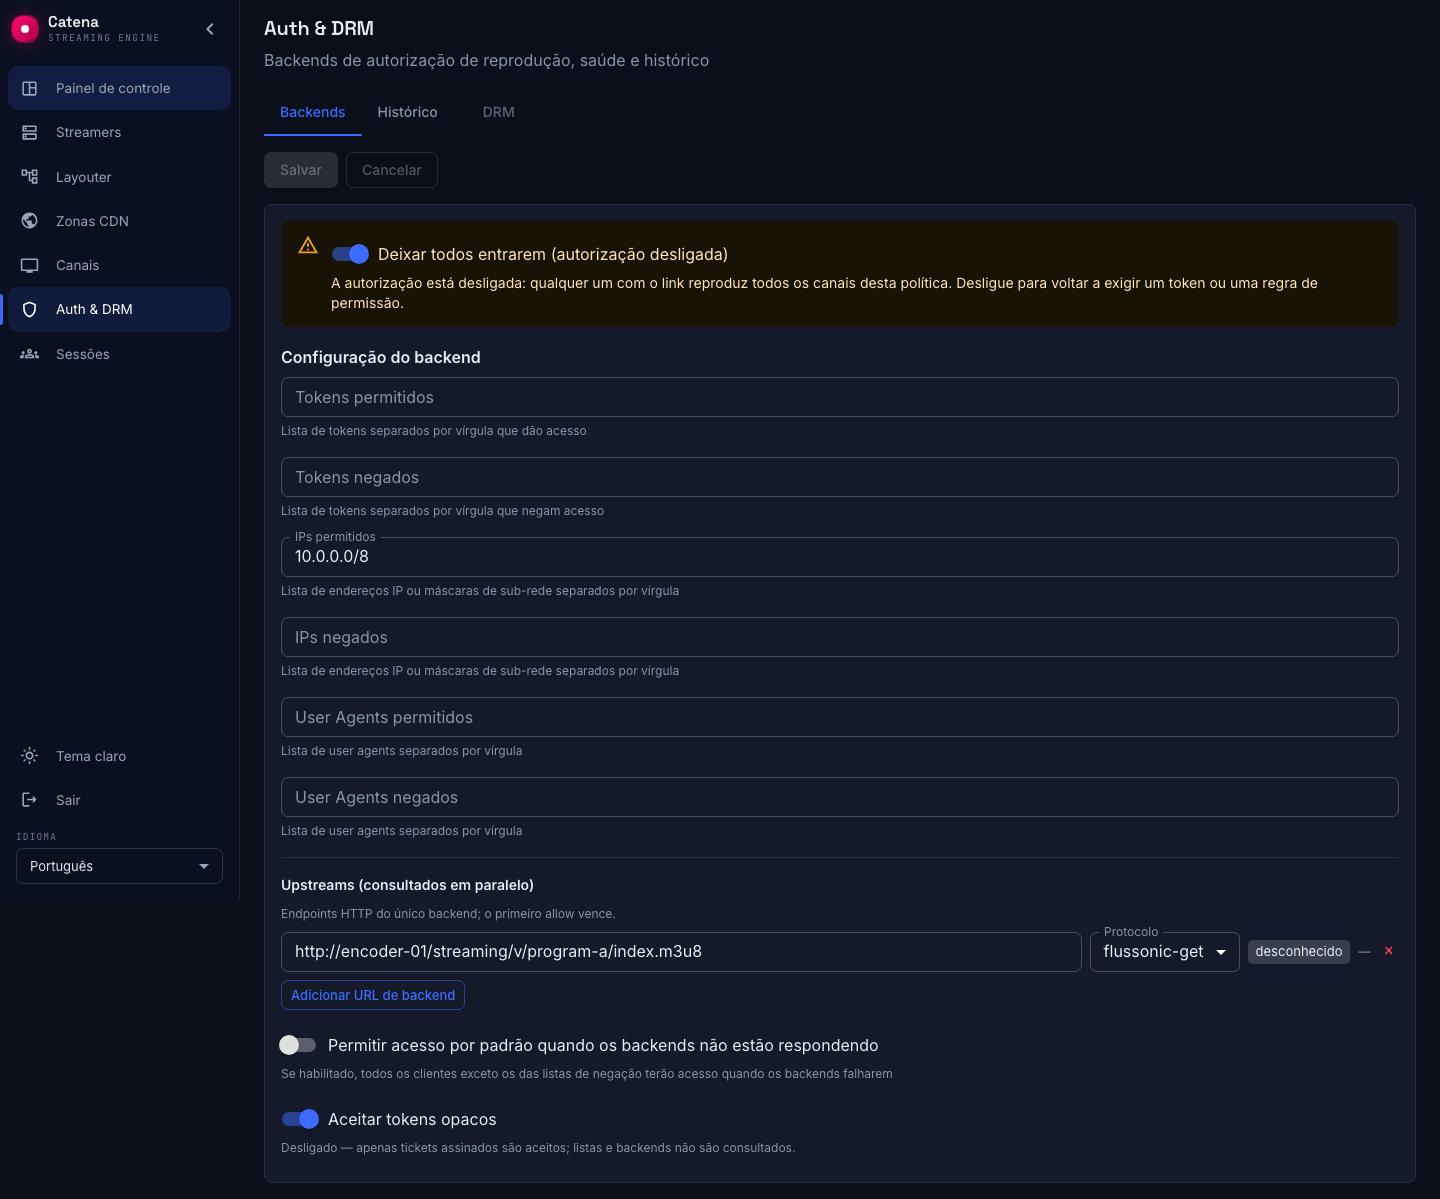Click the Tokens negados field
The height and width of the screenshot is (1199, 1440).
click(840, 477)
